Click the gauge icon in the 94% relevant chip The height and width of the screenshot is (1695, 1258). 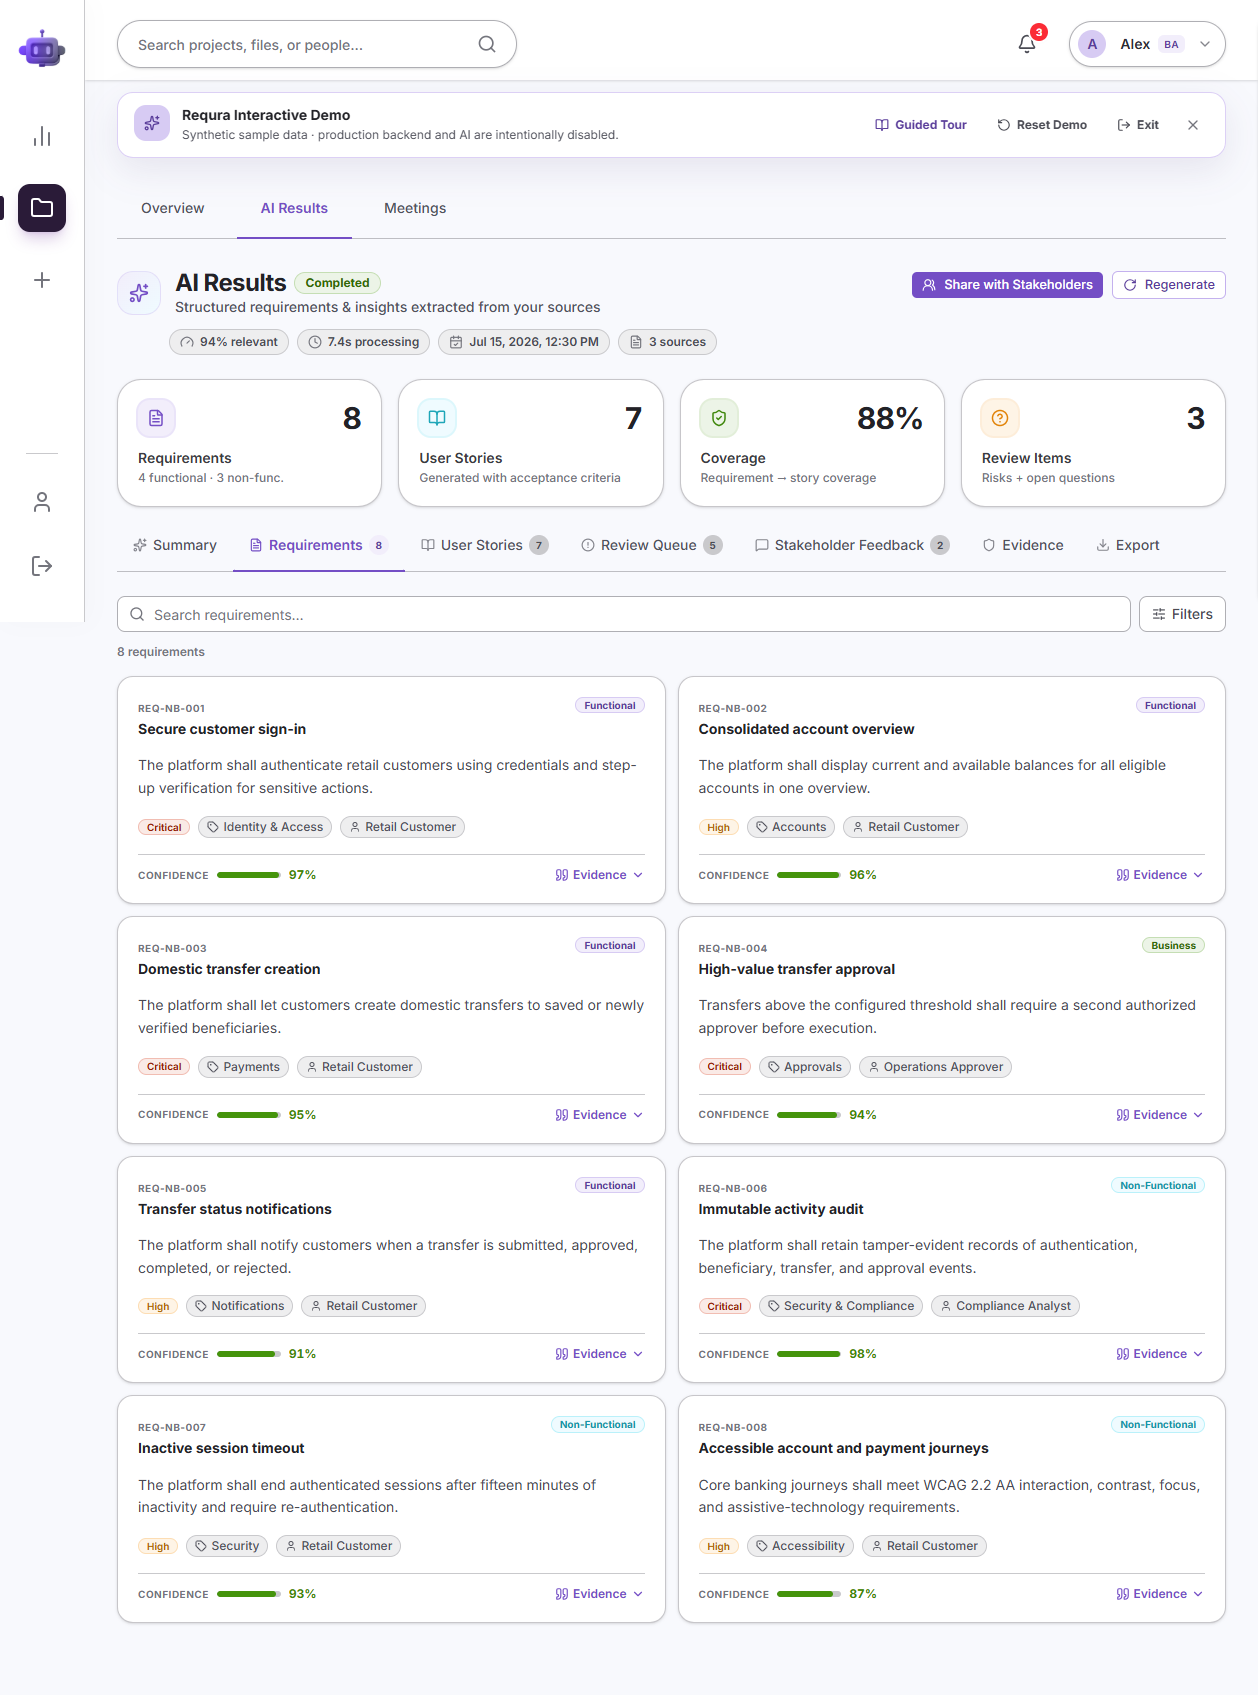(x=187, y=342)
